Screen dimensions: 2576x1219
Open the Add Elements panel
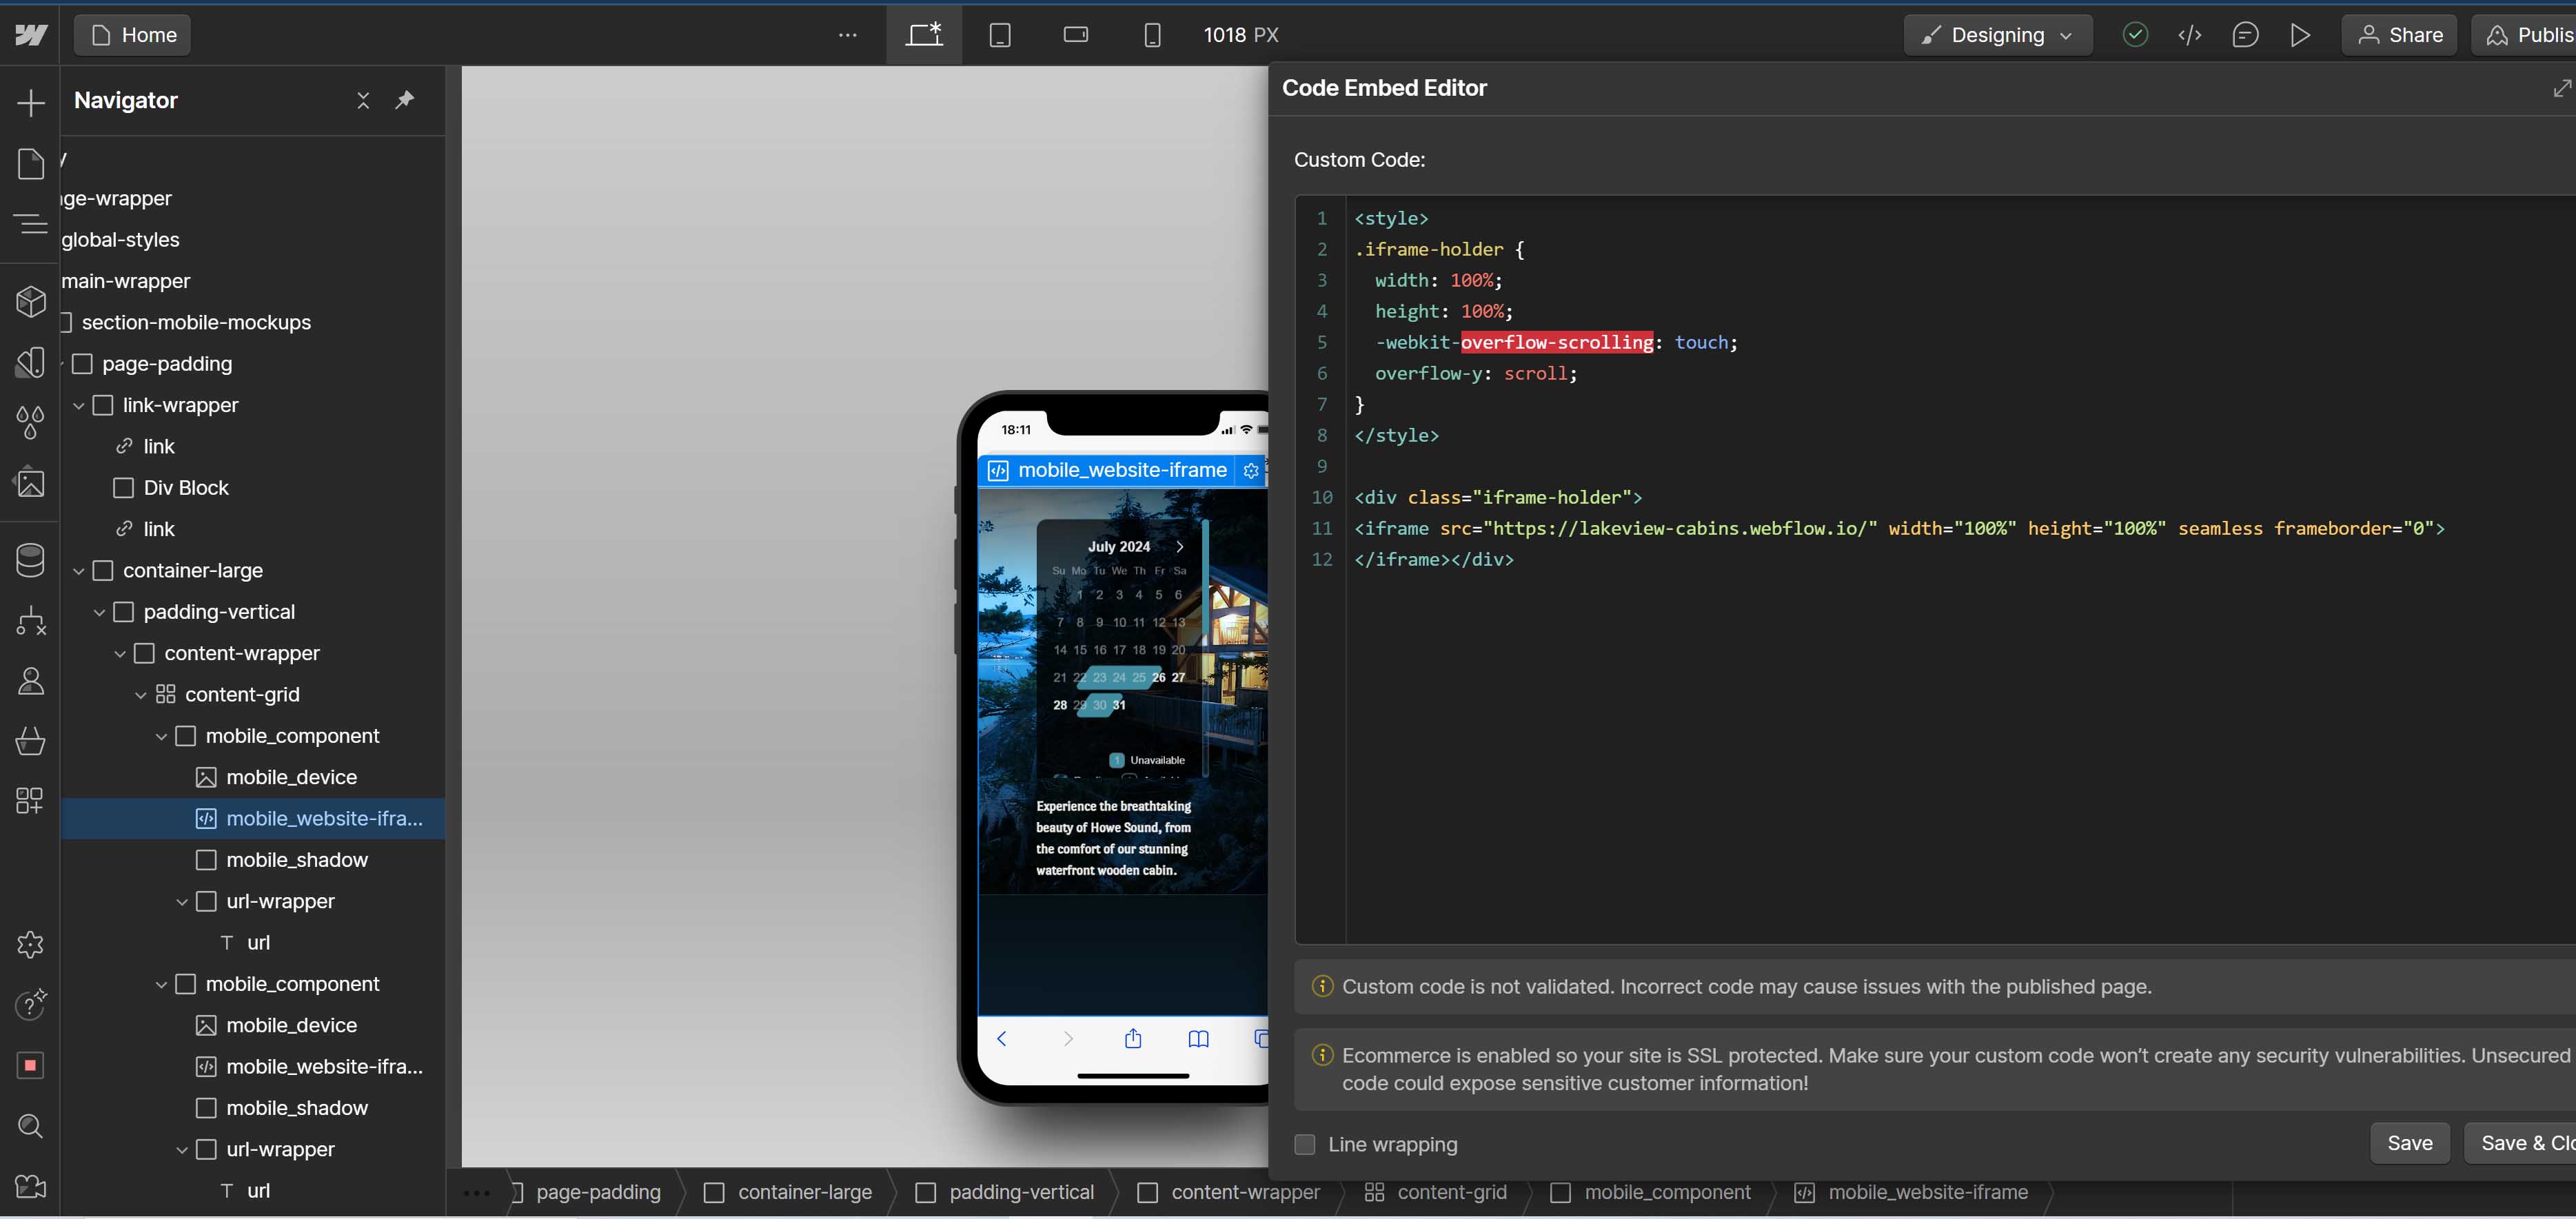[30, 102]
